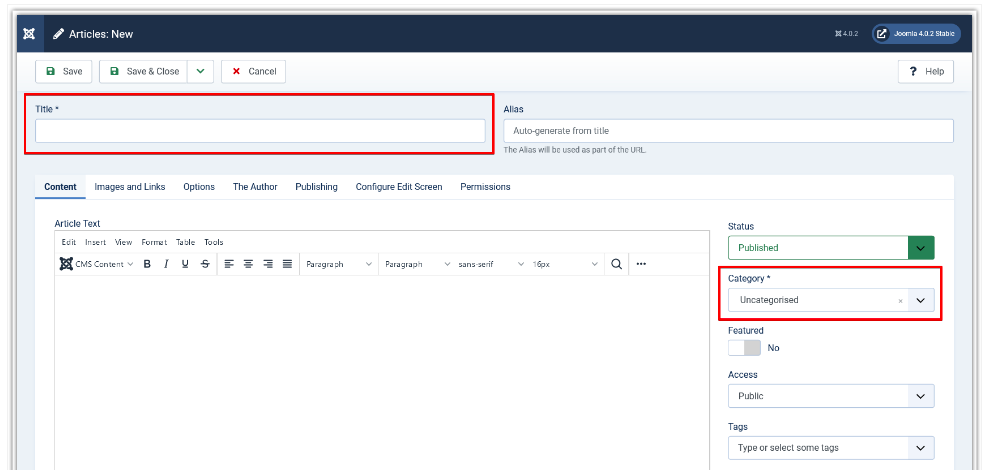Align text left
984x470 pixels.
(x=229, y=264)
